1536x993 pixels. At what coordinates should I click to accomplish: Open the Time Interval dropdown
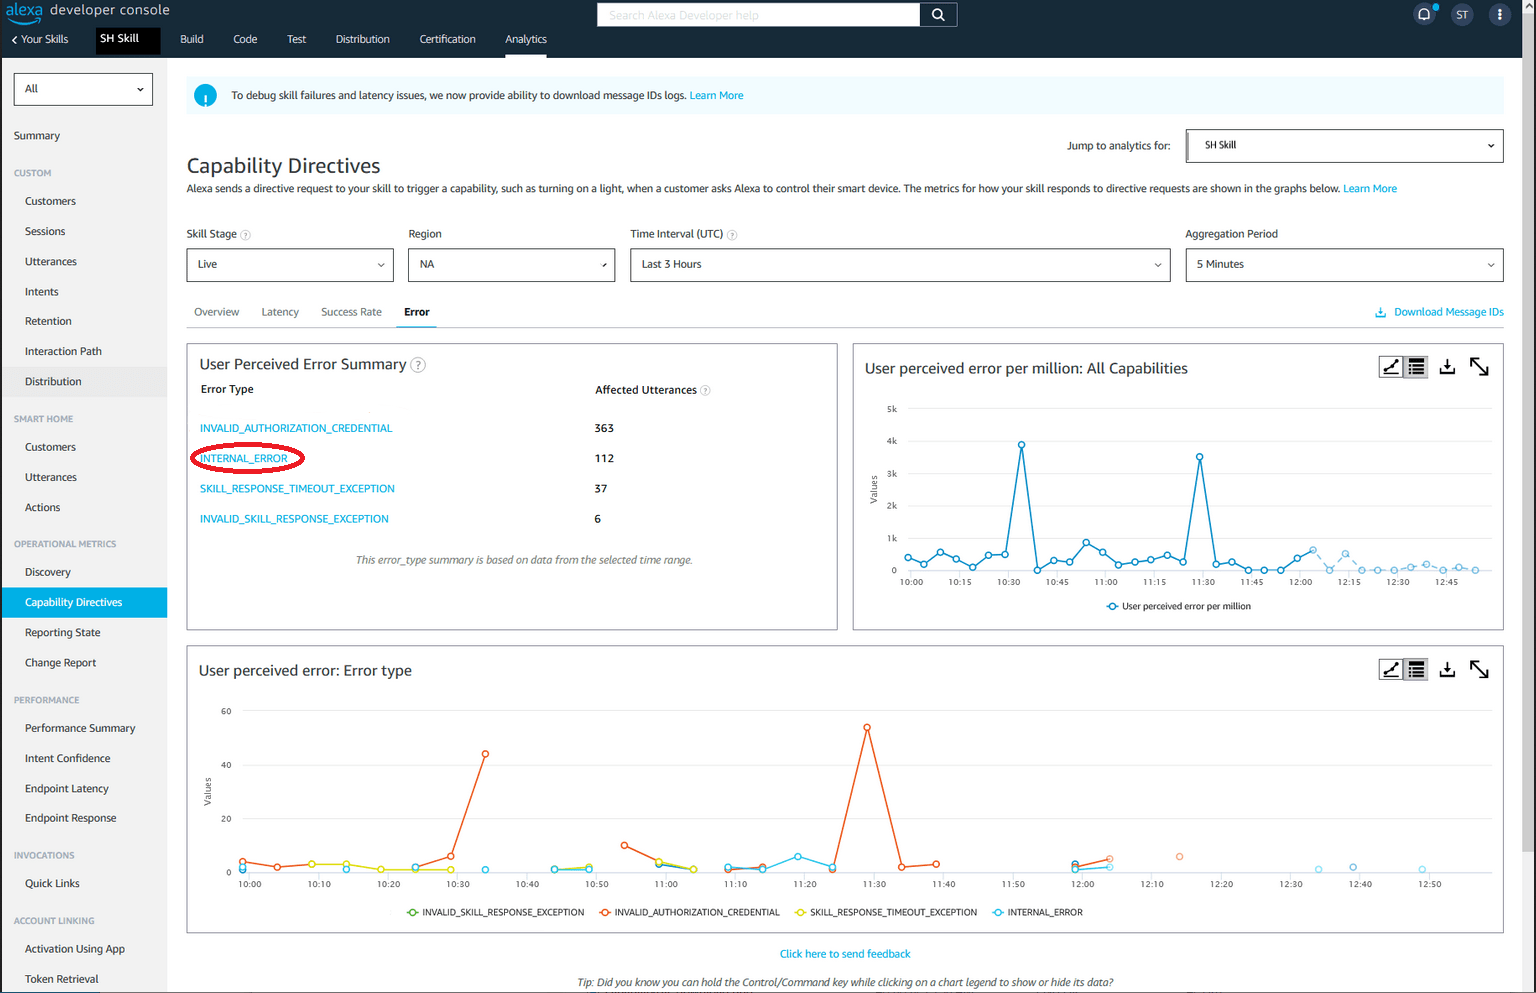[x=899, y=265]
